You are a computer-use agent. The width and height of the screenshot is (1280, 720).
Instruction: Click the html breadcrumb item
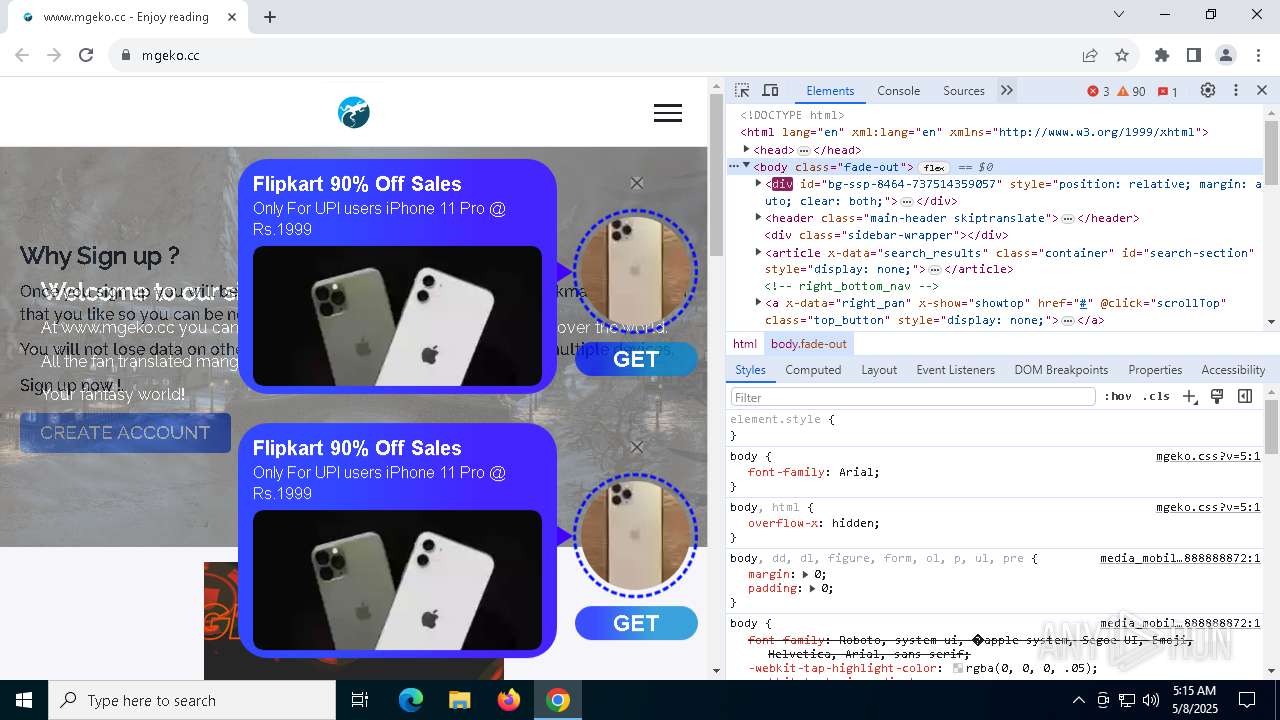(745, 344)
